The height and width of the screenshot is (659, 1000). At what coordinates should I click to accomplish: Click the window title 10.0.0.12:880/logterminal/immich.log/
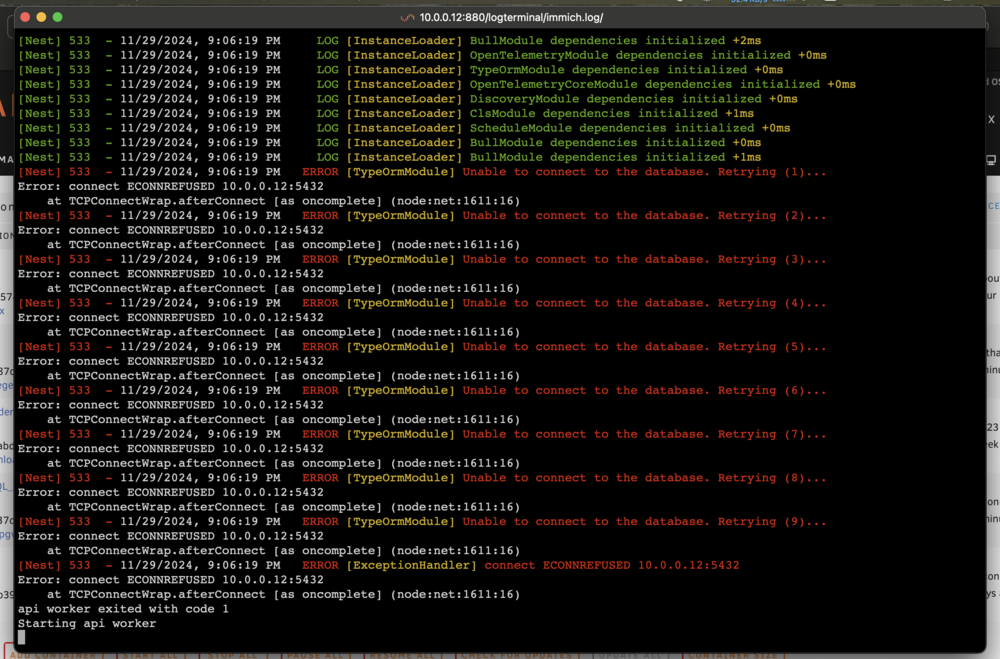click(x=511, y=18)
